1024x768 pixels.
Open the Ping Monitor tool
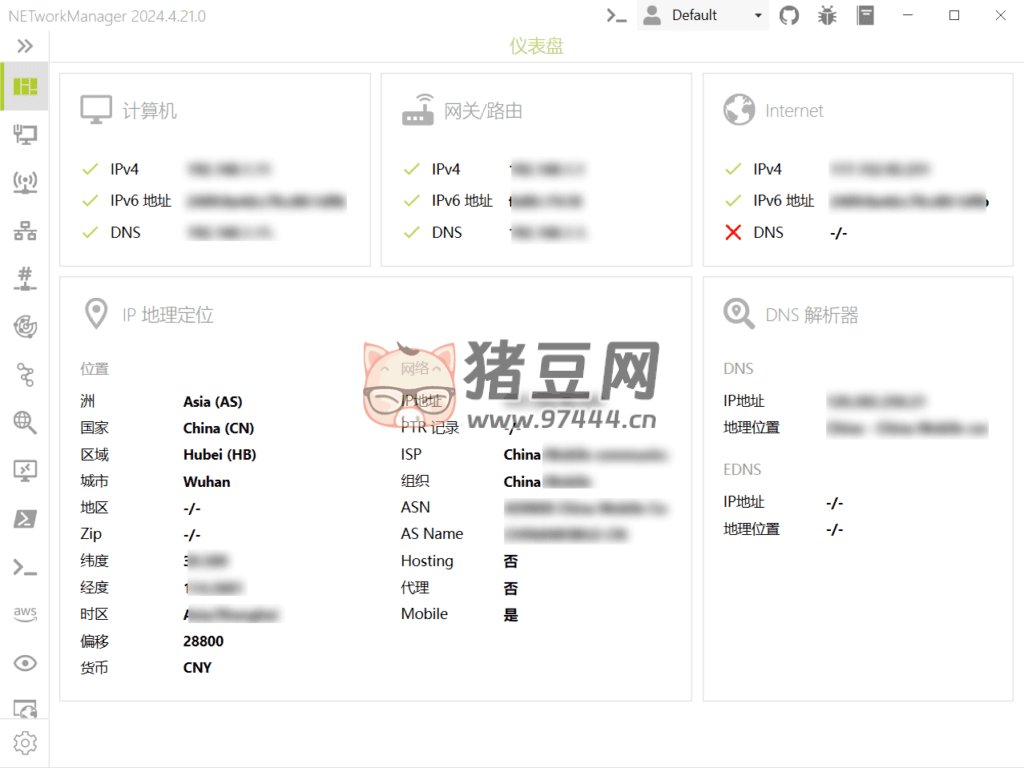(25, 326)
